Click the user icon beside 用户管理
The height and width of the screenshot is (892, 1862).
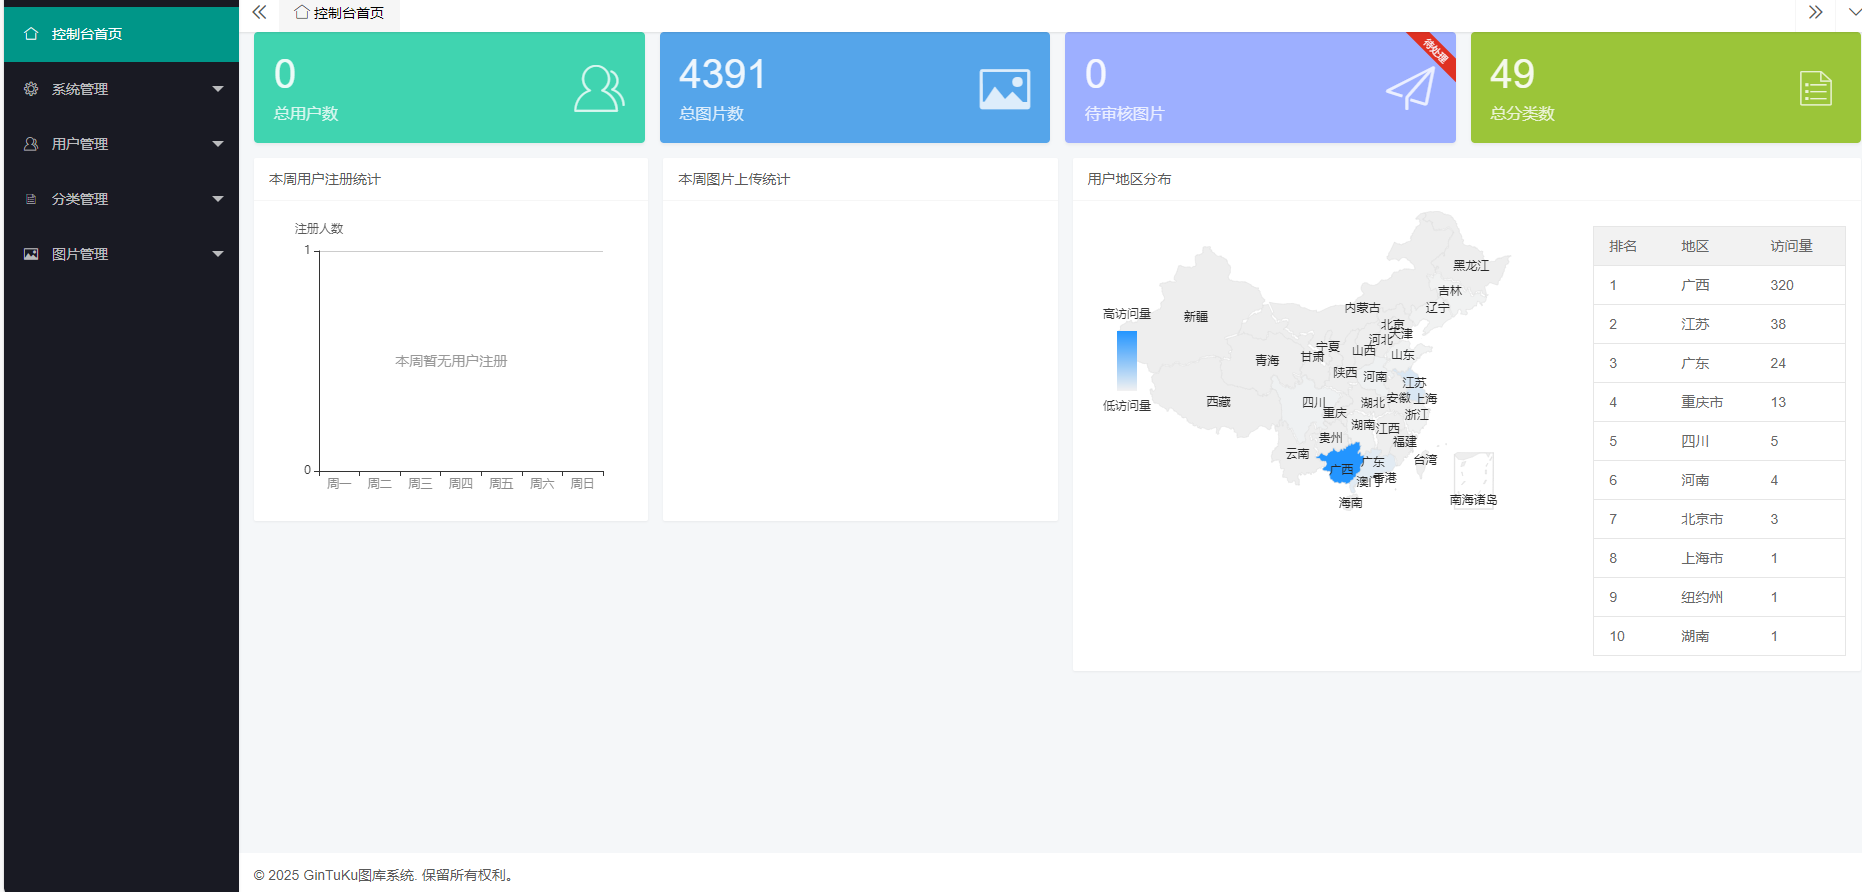(31, 144)
